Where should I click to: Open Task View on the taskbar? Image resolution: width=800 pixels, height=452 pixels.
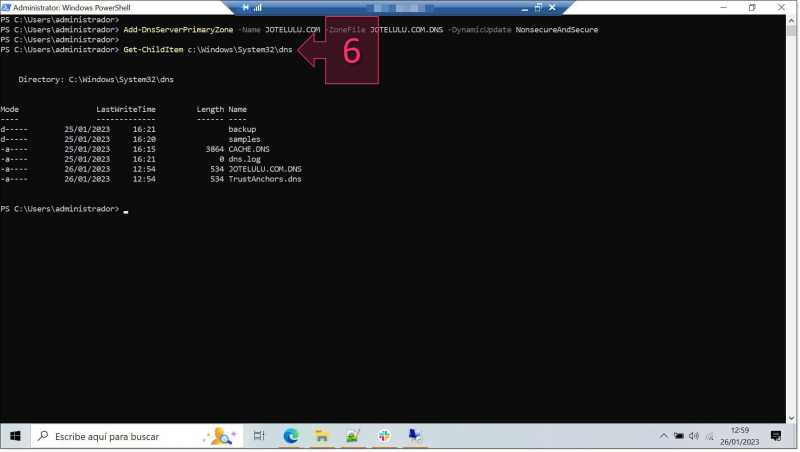coord(259,436)
